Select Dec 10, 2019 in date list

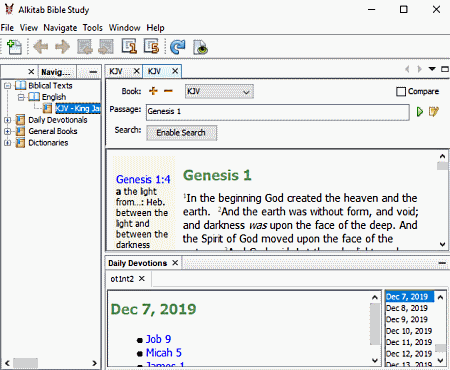409,331
